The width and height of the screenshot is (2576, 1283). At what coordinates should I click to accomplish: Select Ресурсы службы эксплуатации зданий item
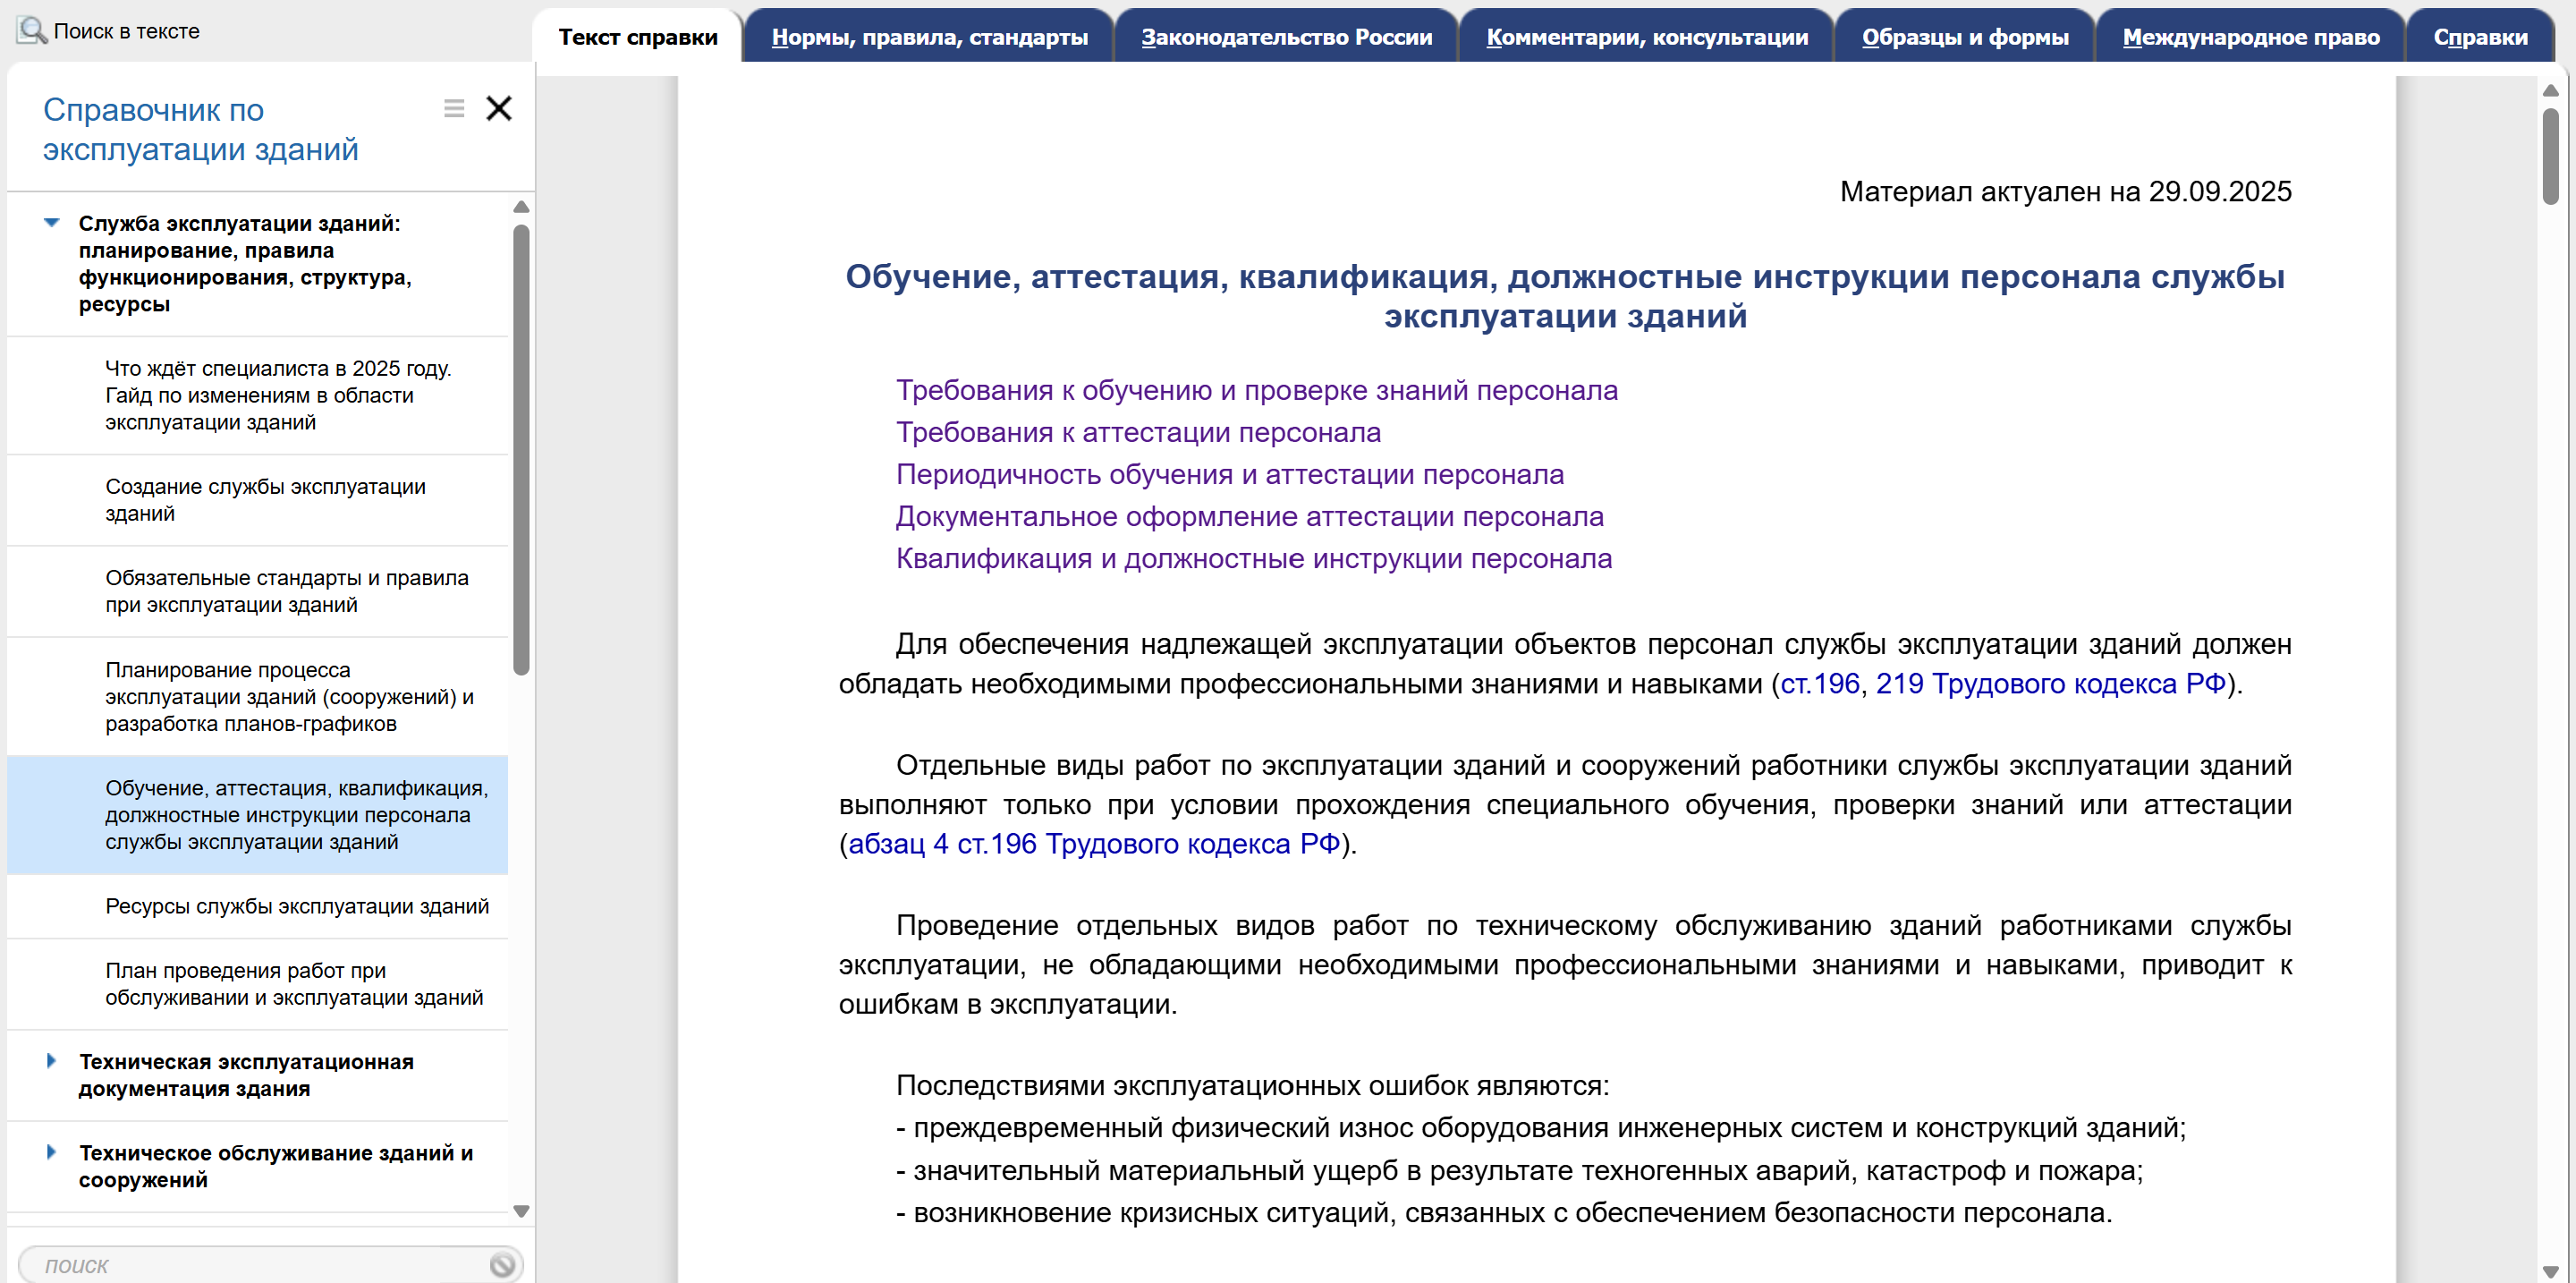coord(297,906)
